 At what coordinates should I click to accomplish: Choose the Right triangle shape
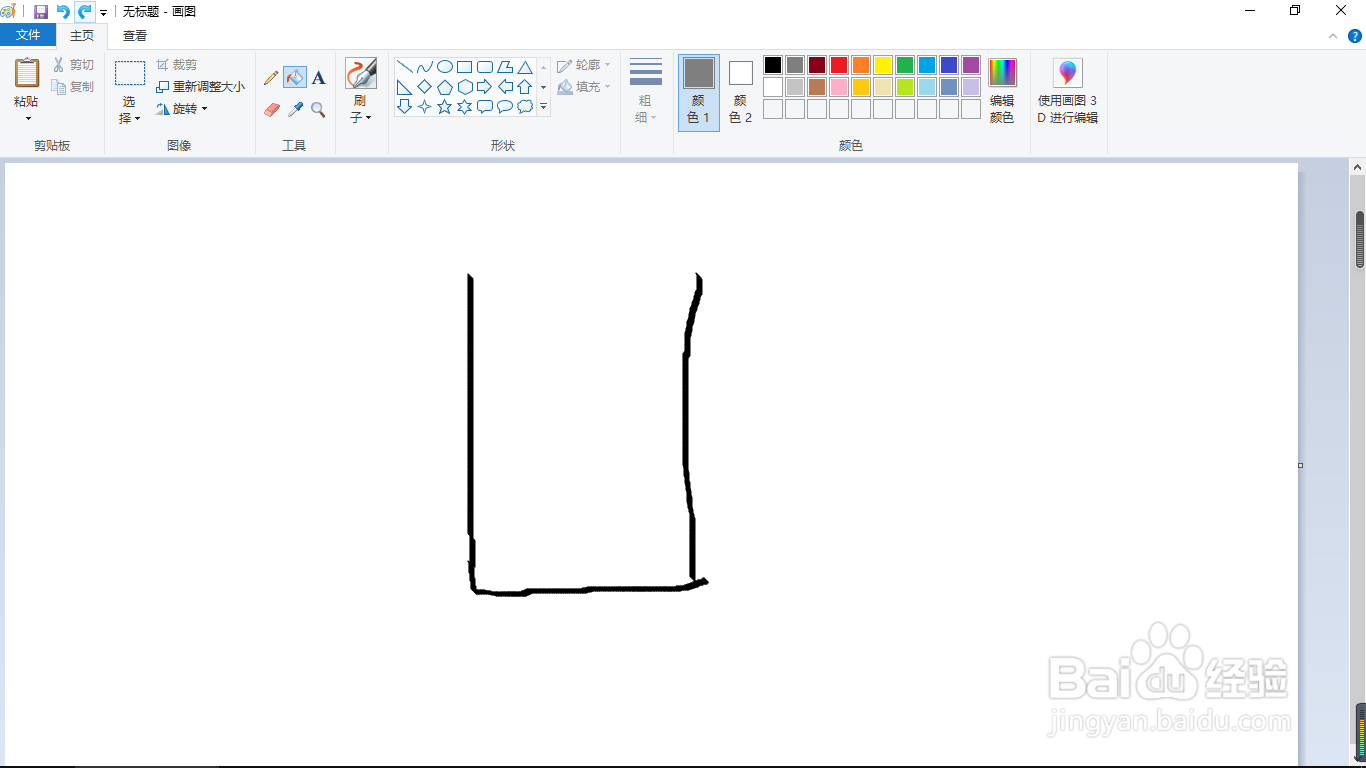click(x=405, y=87)
